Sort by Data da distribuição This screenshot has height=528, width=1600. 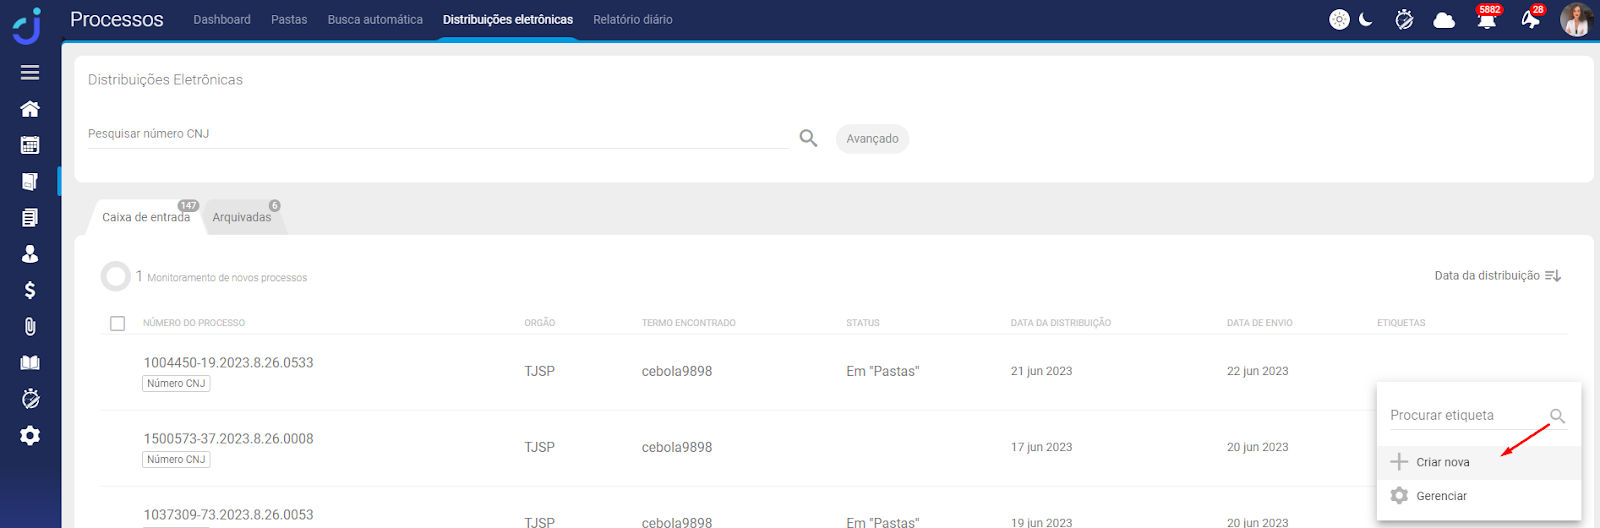coord(1497,276)
